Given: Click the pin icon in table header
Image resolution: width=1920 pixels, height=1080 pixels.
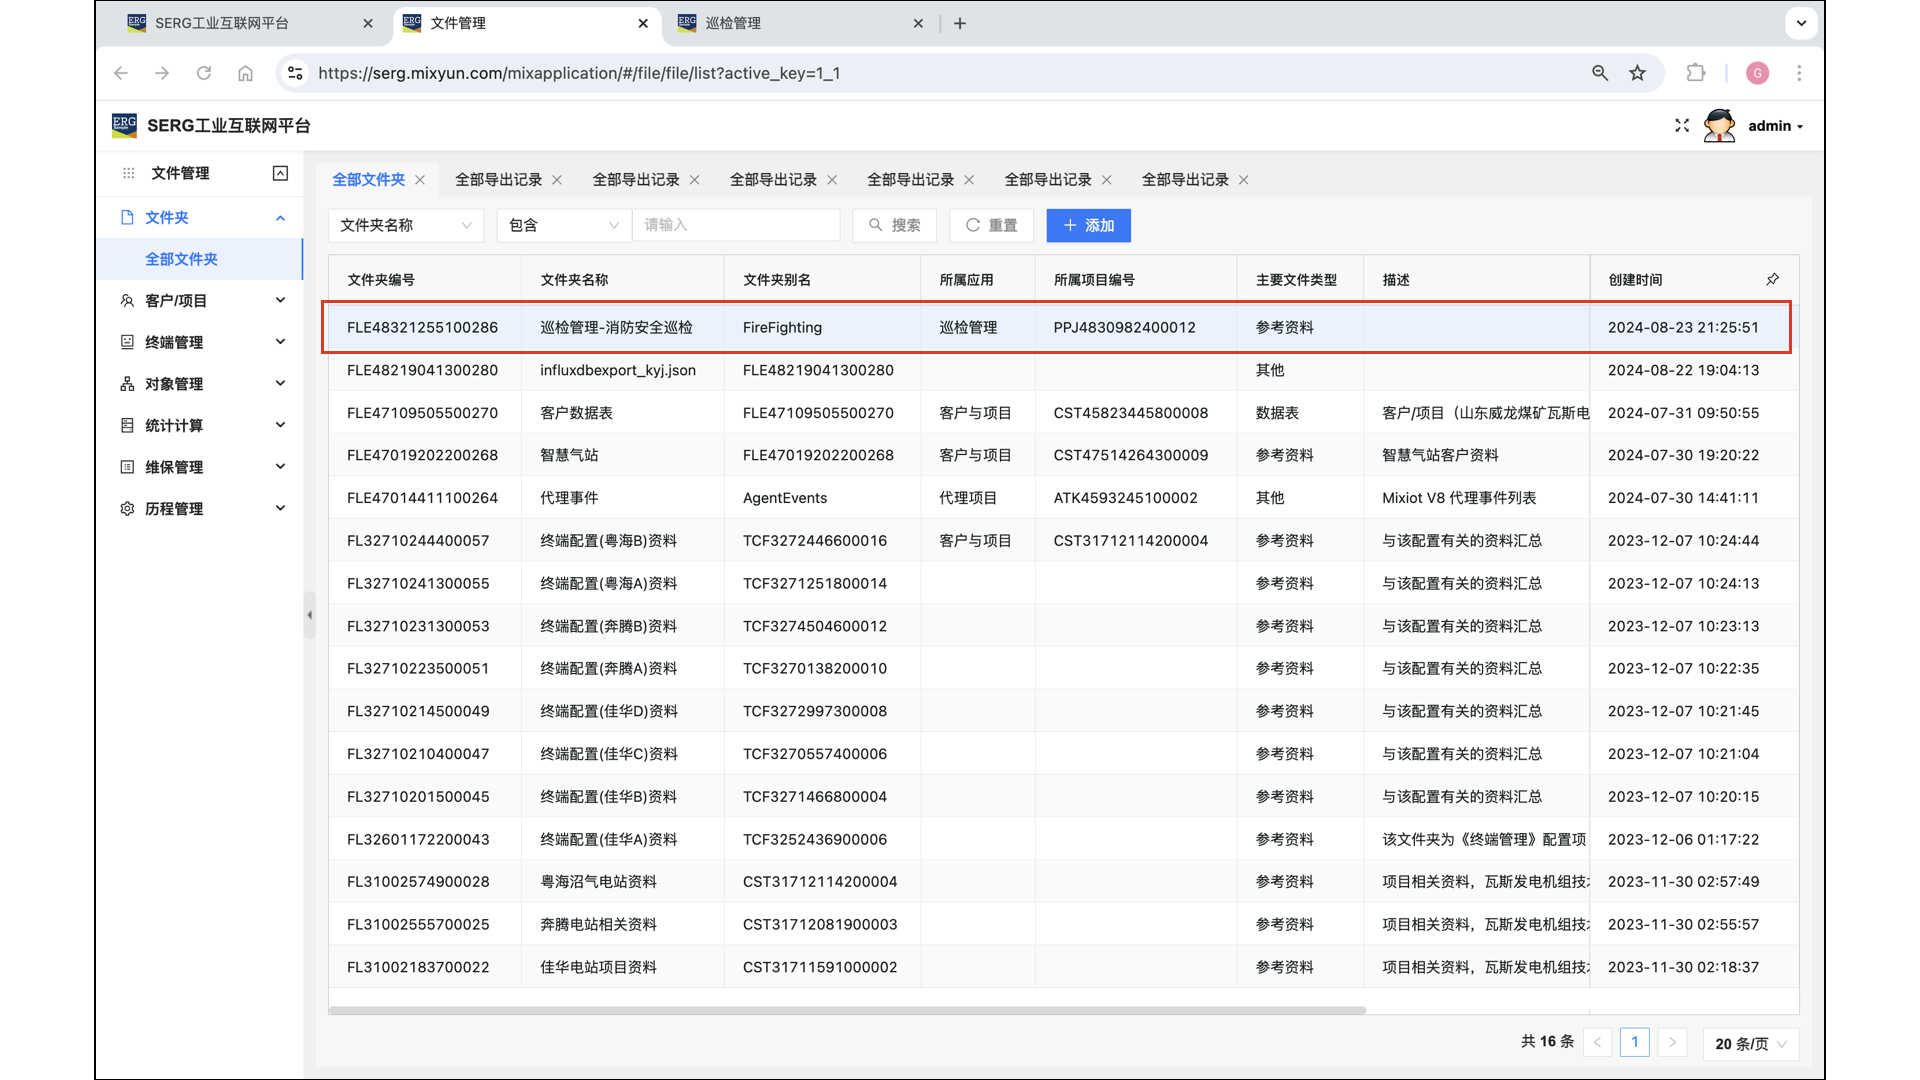Looking at the screenshot, I should click(x=1772, y=280).
